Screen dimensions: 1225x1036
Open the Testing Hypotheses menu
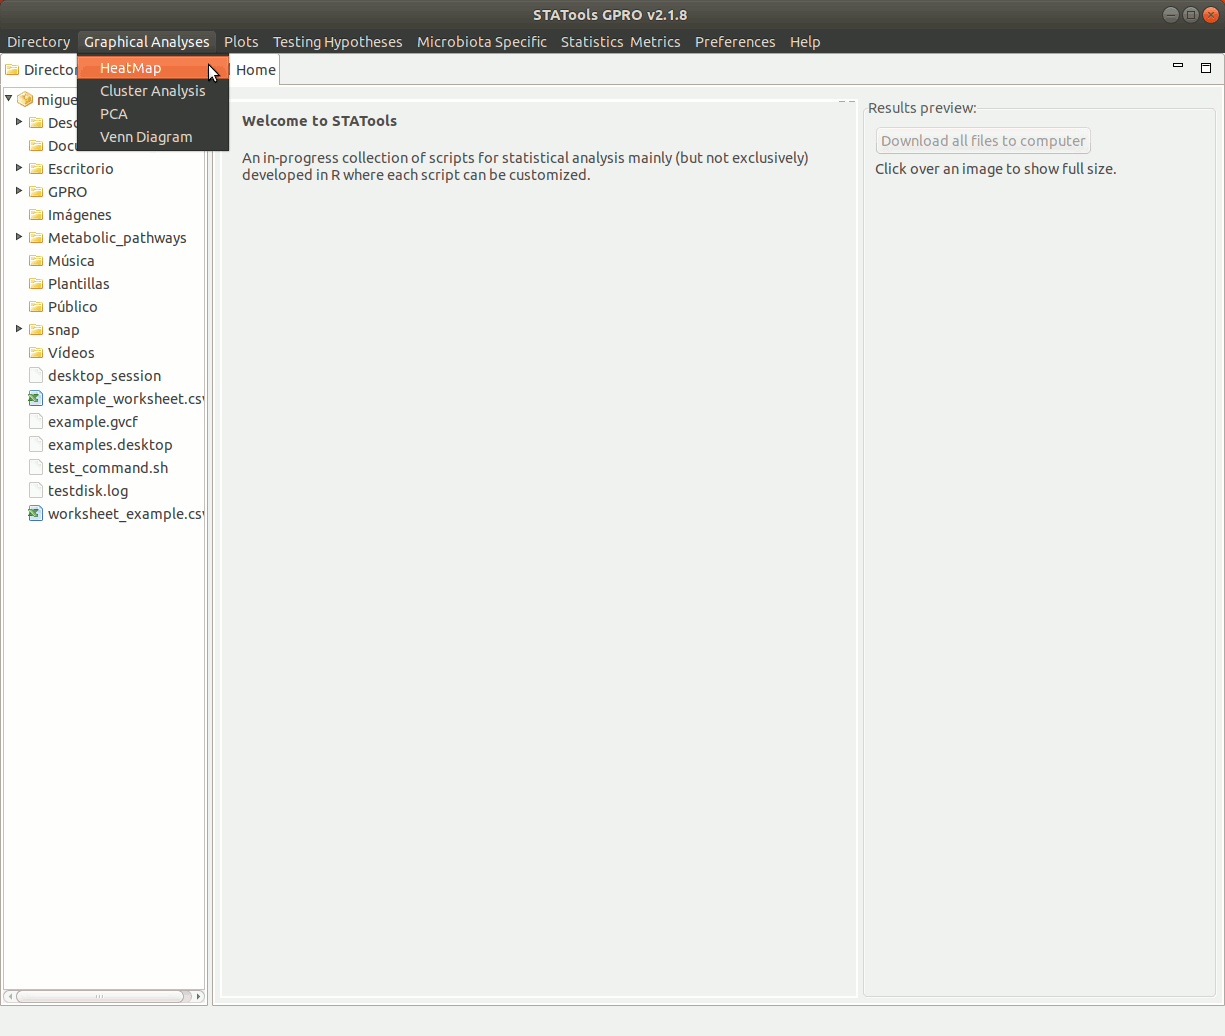tap(337, 42)
